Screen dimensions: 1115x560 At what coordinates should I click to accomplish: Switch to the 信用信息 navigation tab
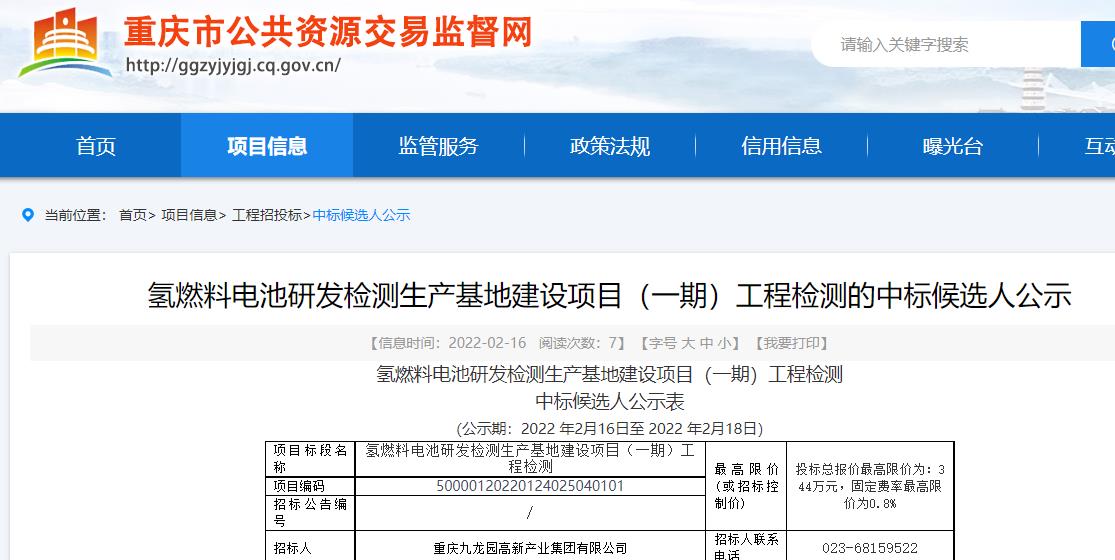click(781, 146)
